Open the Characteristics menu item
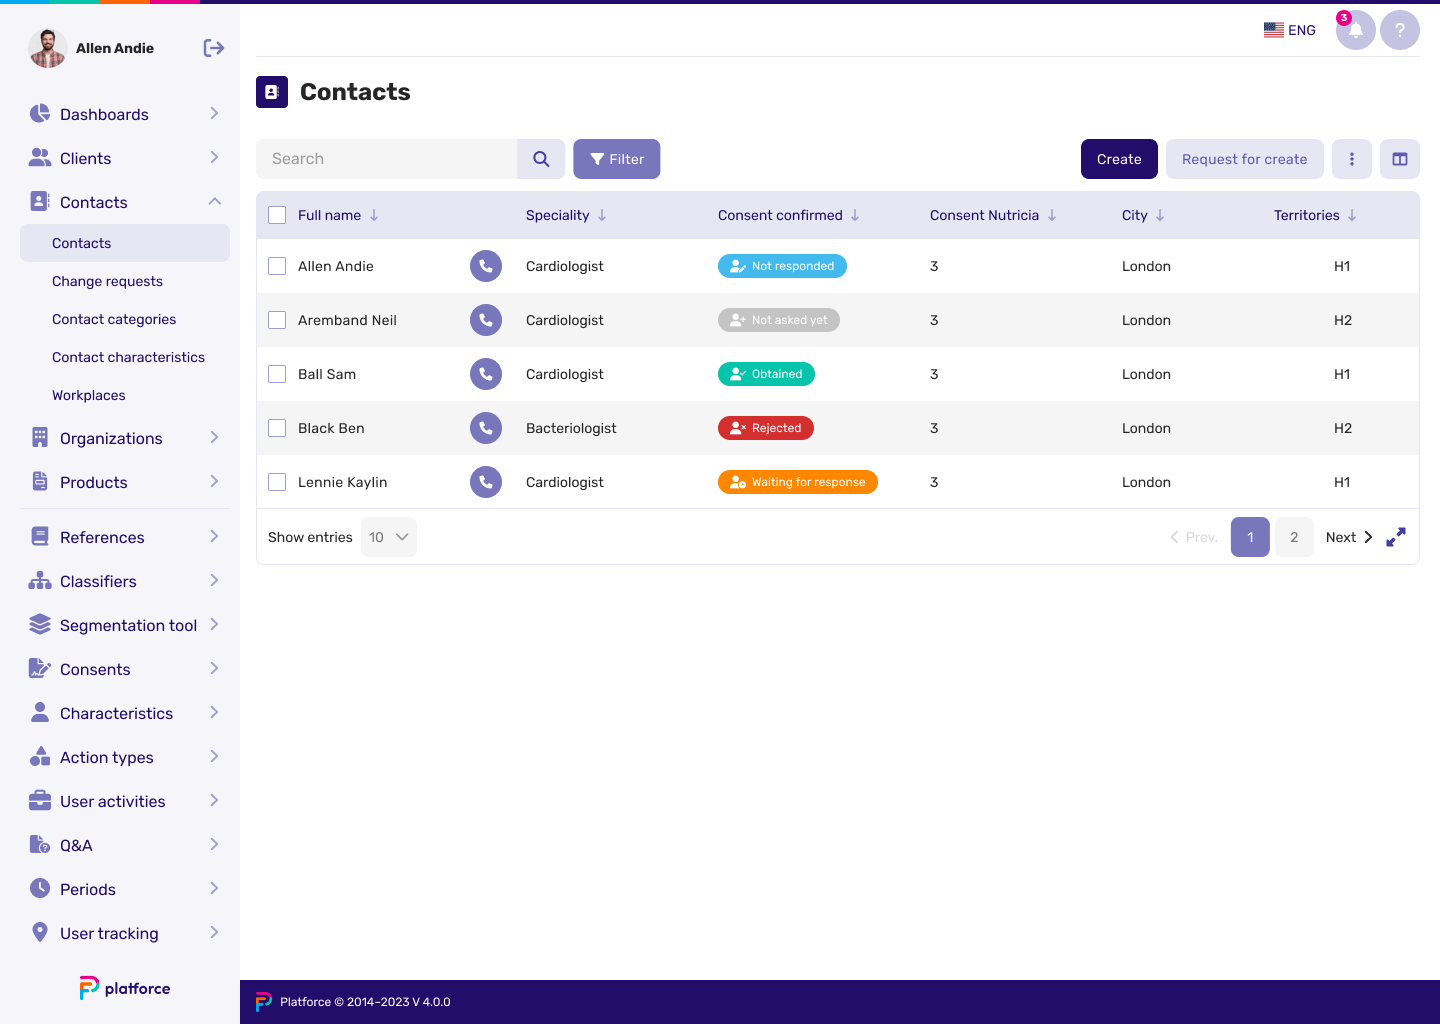1440x1024 pixels. 125,713
